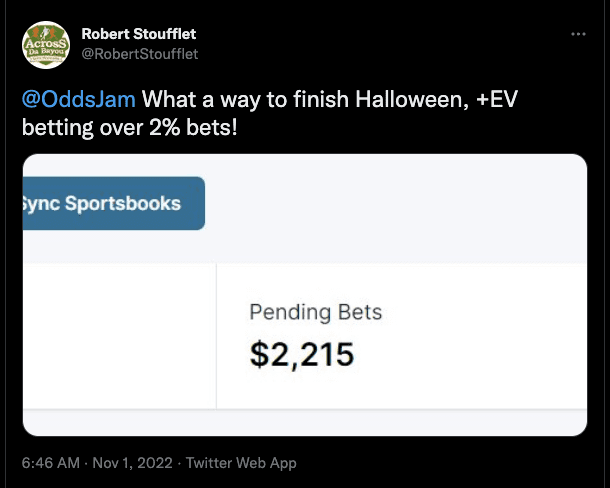Screen dimensions: 610x488
Task: Open the Twitter Web App source link
Action: [241, 463]
